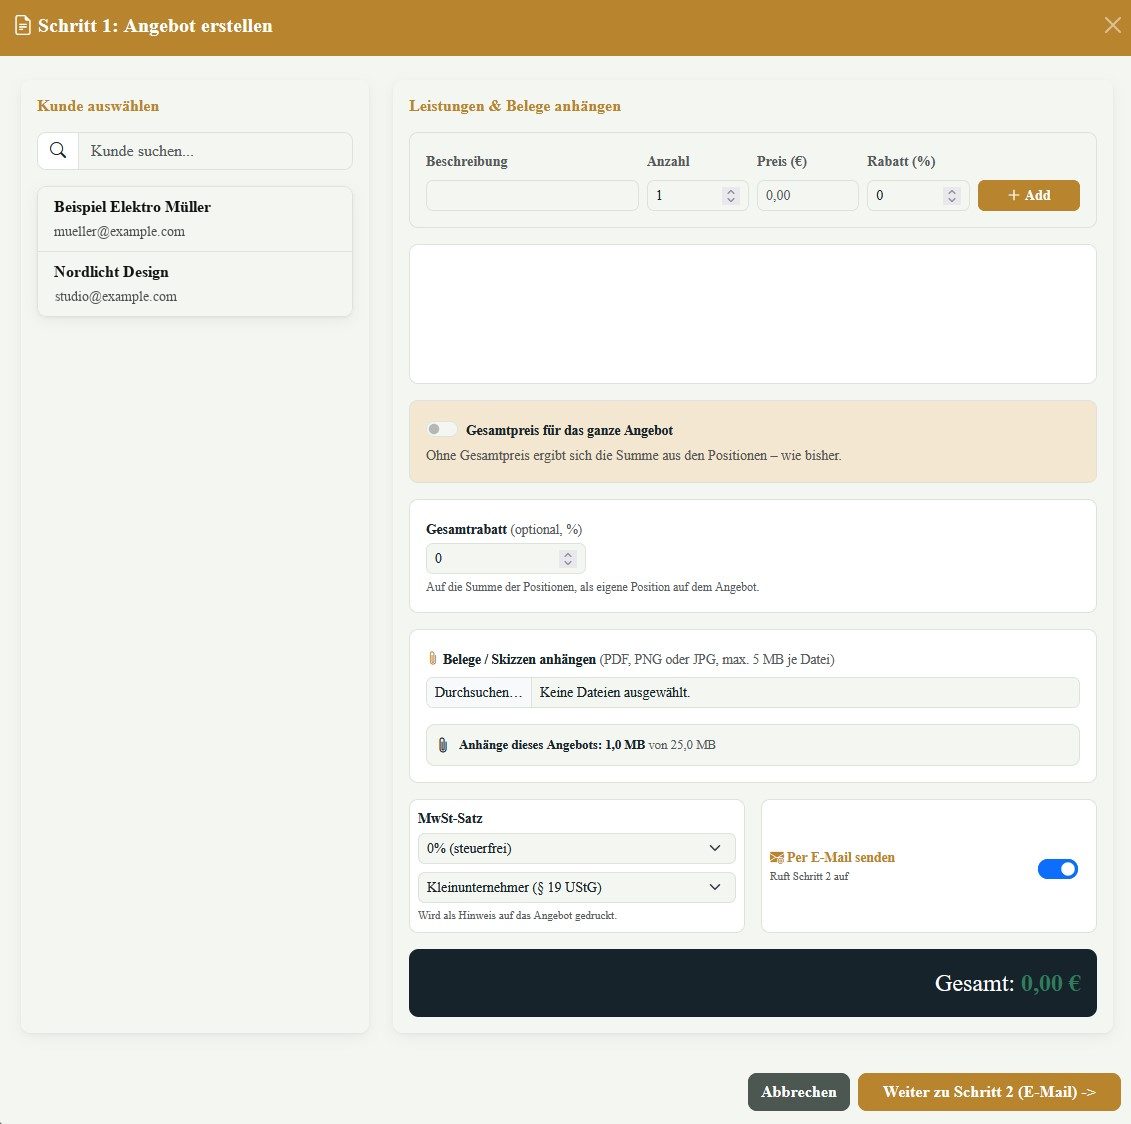Disable the Per E-Mail senden switch

coord(1057,869)
